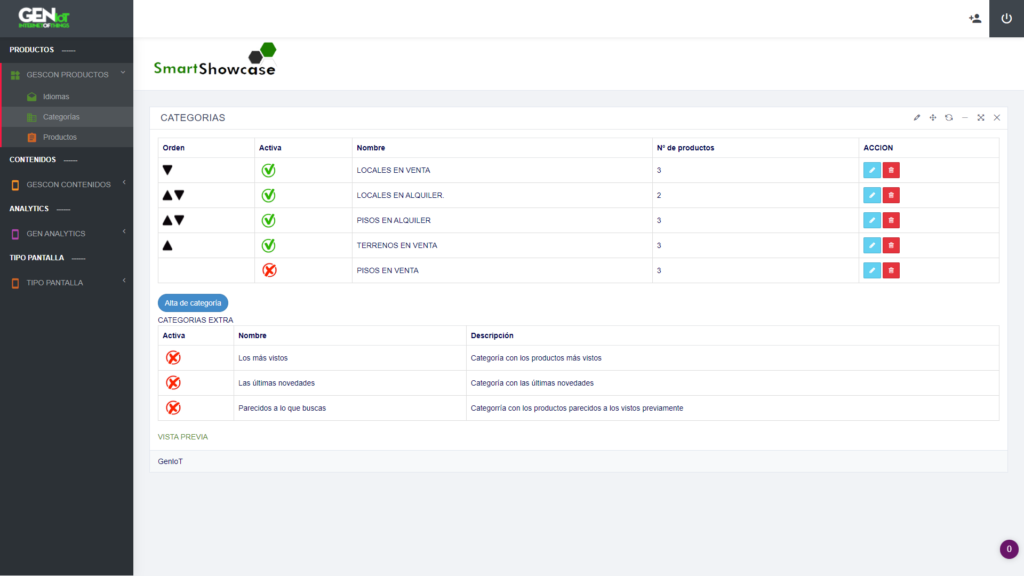Click the notification badge at bottom right
This screenshot has height=576, width=1024.
1008,548
